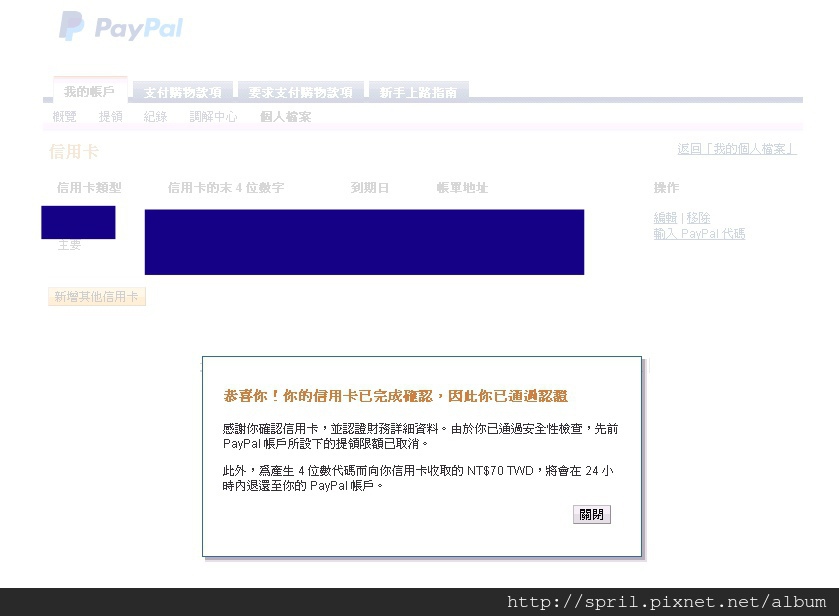Click the 主要 label under card
This screenshot has width=839, height=616.
coord(70,245)
